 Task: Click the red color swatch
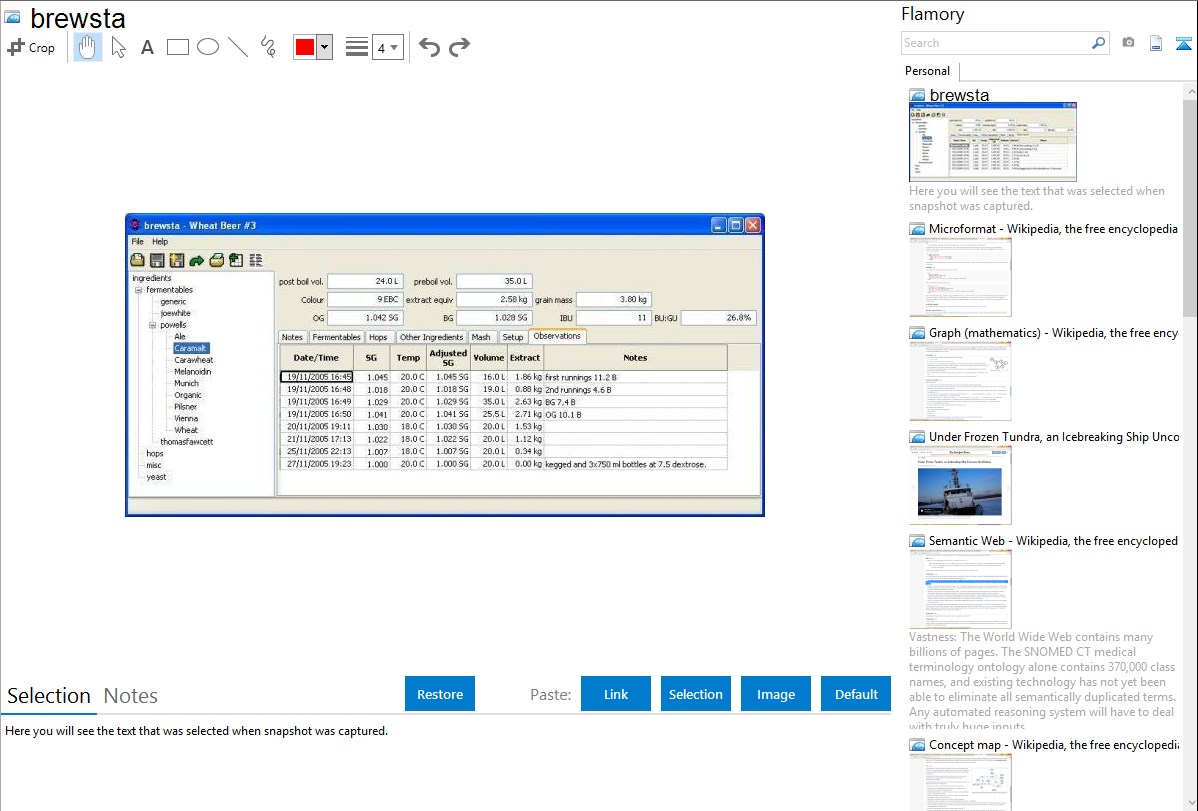[x=305, y=47]
